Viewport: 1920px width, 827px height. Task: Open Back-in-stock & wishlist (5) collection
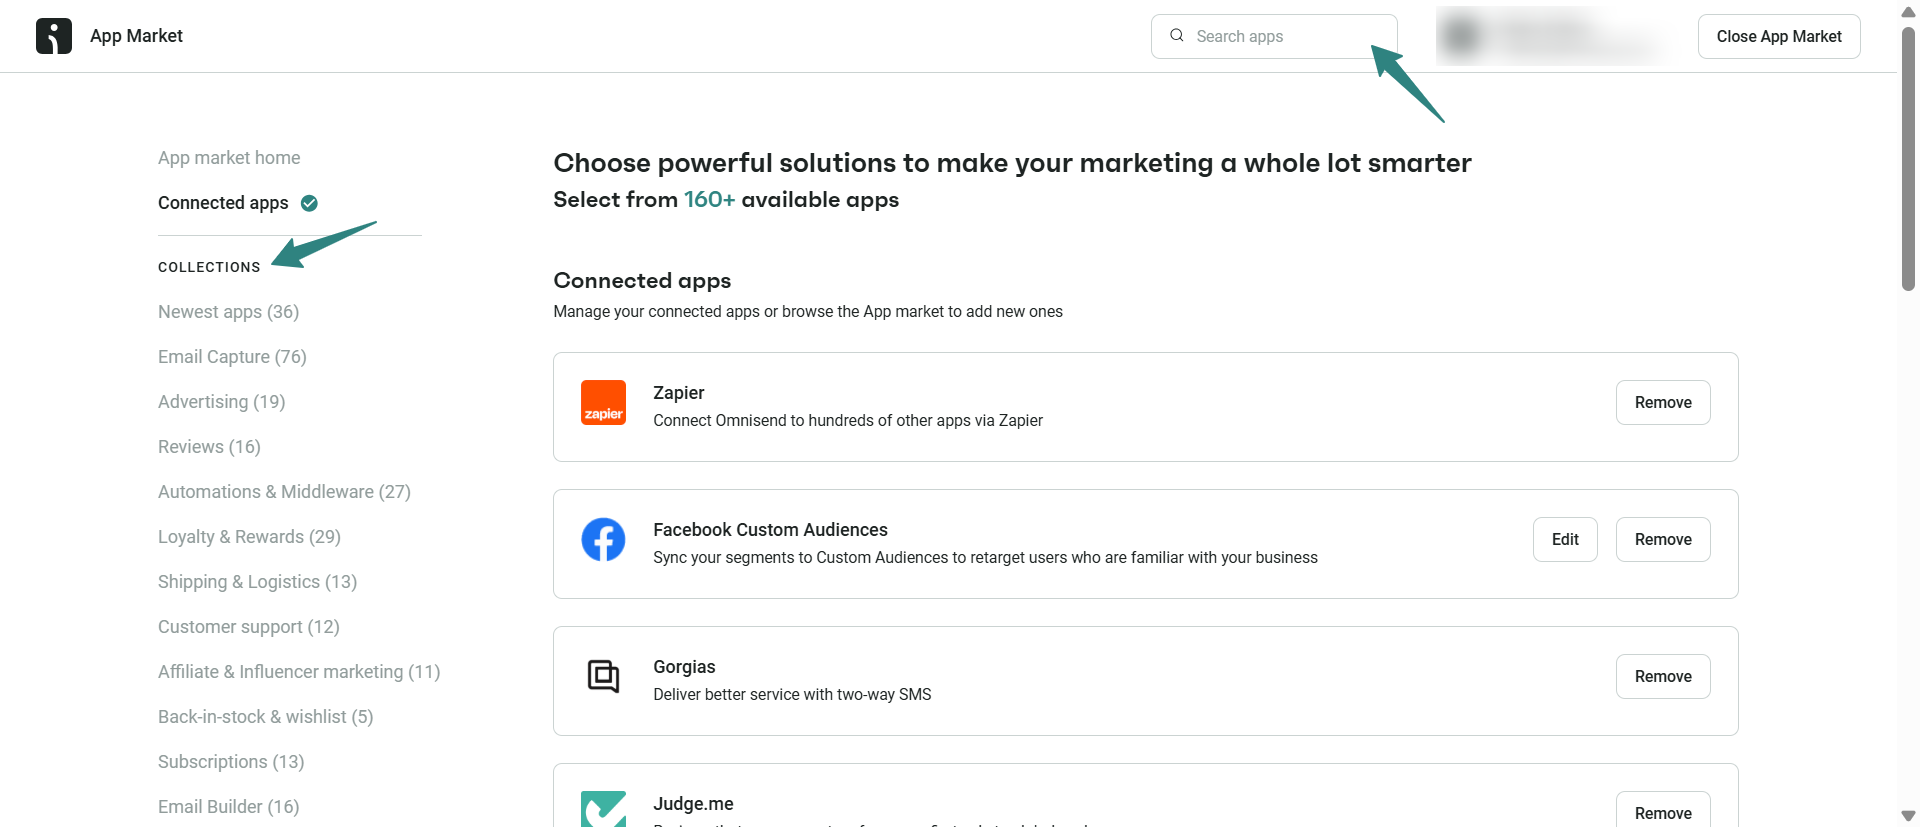tap(265, 717)
